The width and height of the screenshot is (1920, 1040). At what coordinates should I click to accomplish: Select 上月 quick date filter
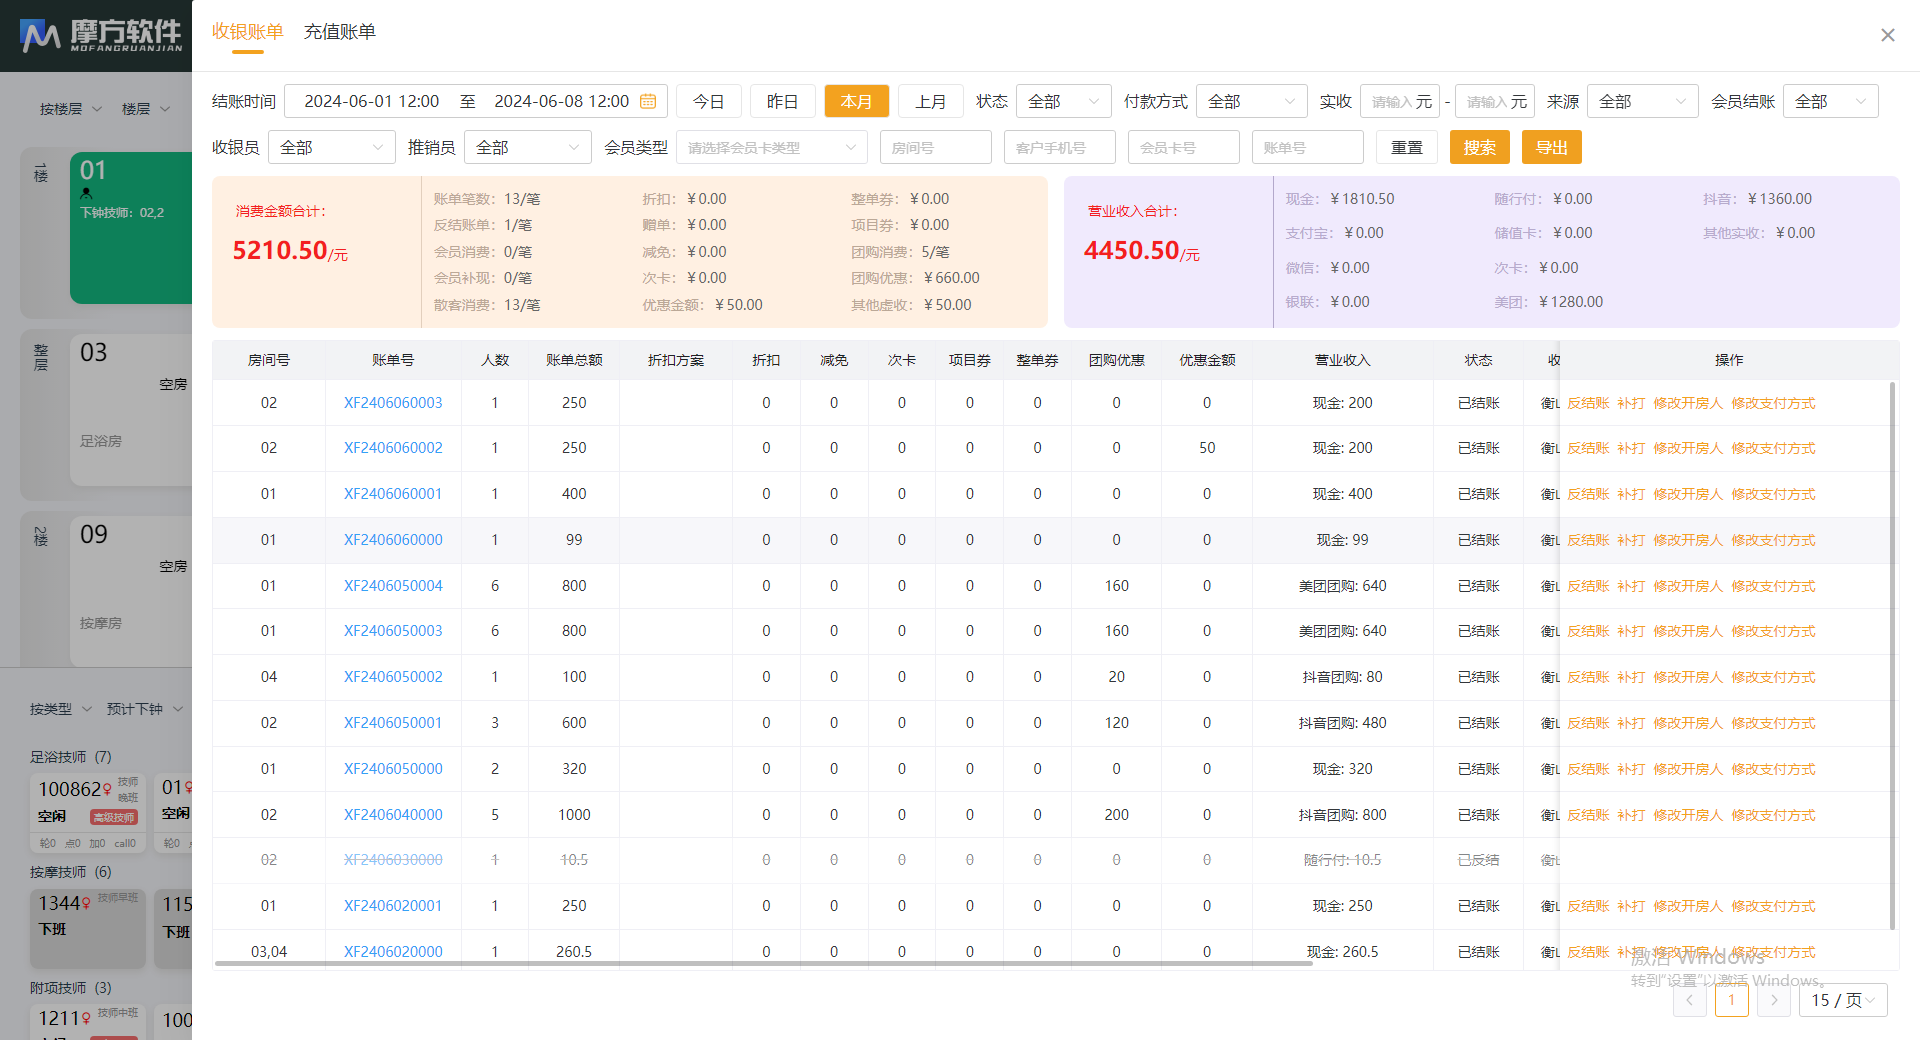[x=930, y=101]
